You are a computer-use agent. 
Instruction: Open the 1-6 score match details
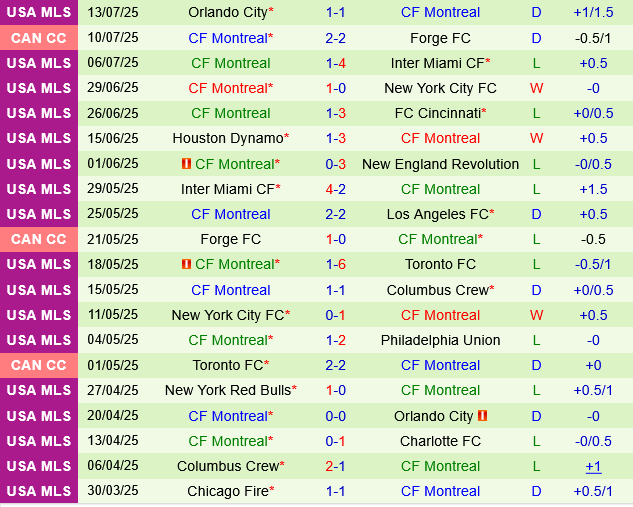pos(336,264)
